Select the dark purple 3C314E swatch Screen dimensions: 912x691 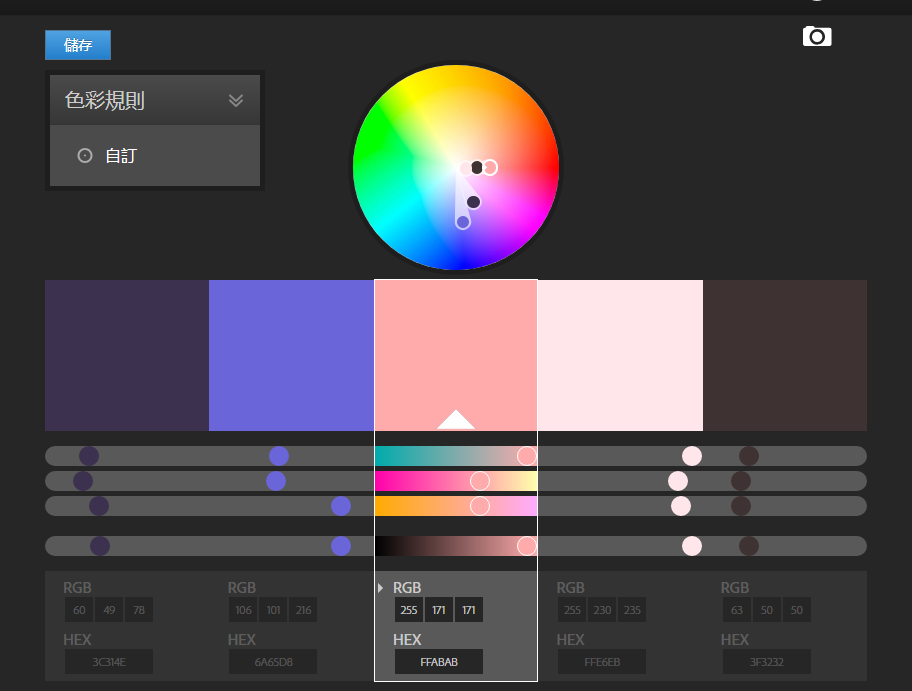tap(127, 355)
